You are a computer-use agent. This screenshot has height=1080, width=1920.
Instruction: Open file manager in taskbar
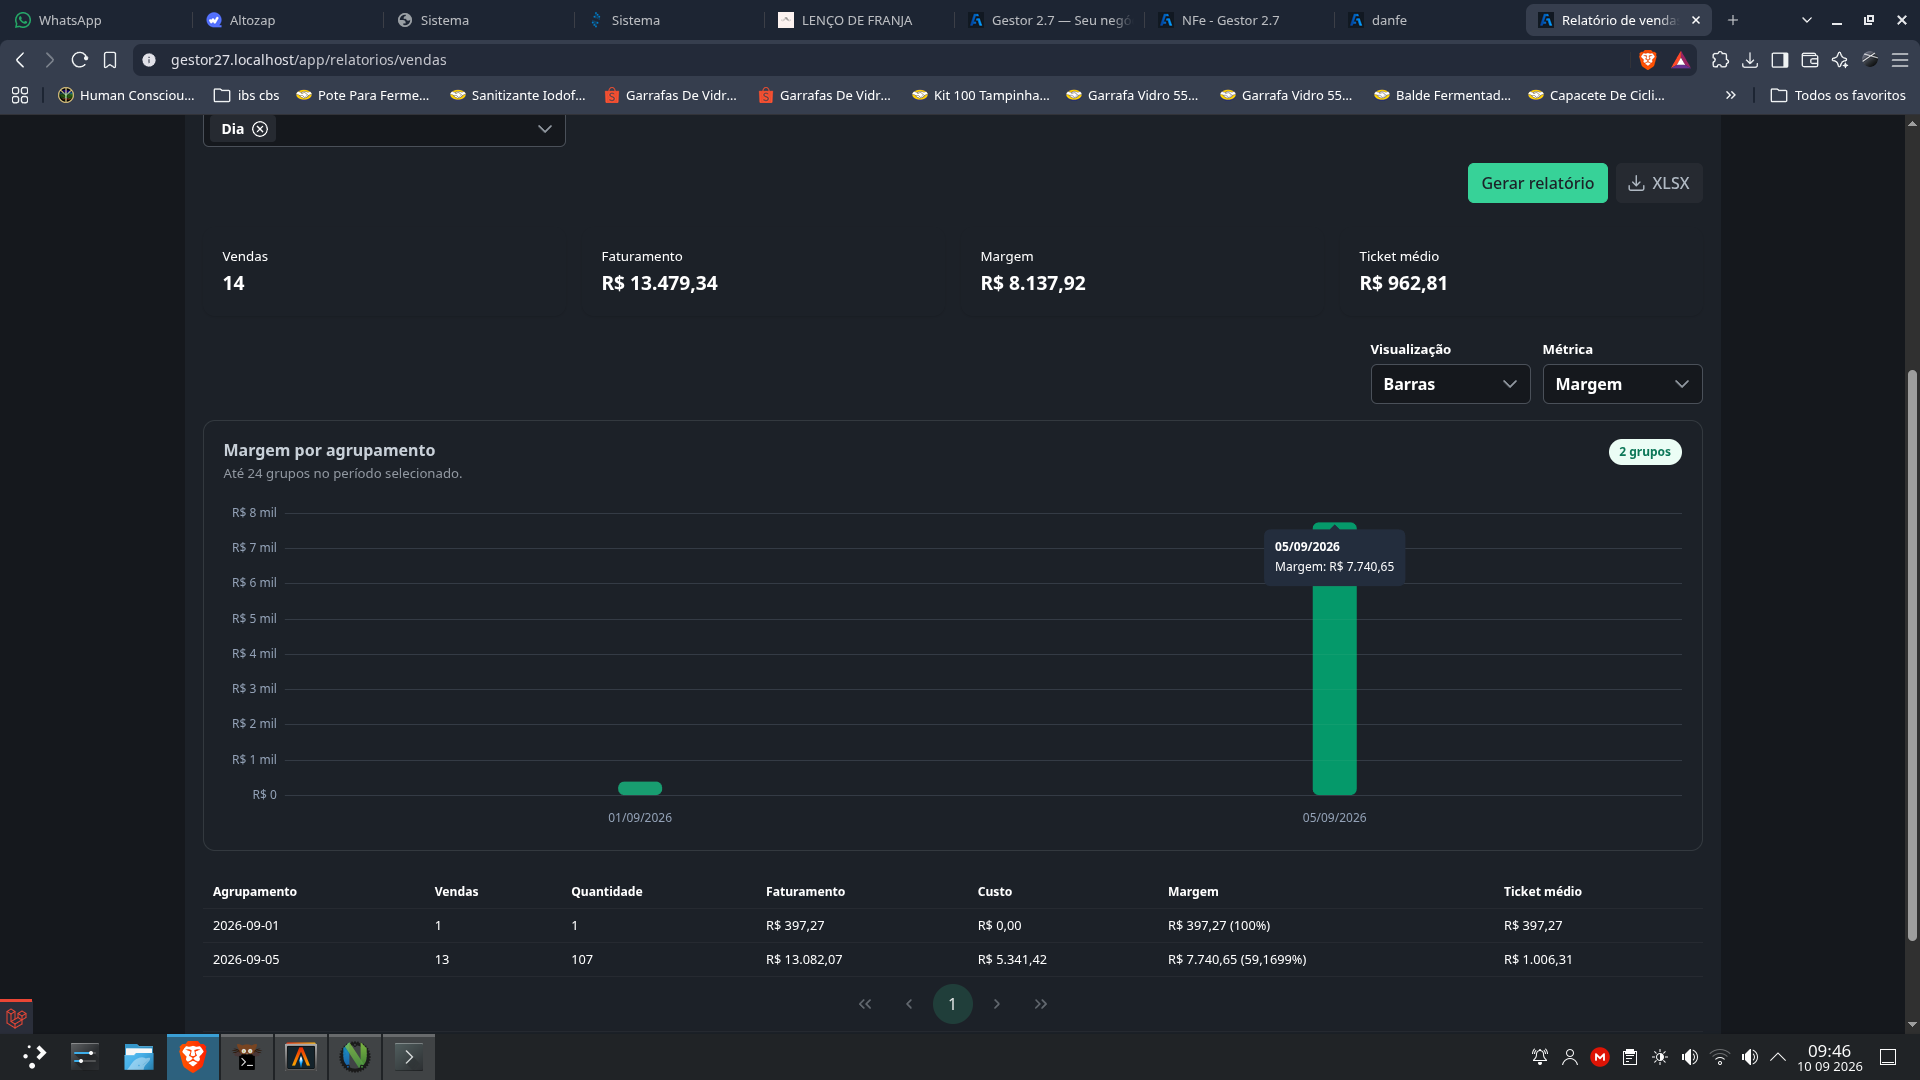[139, 1056]
